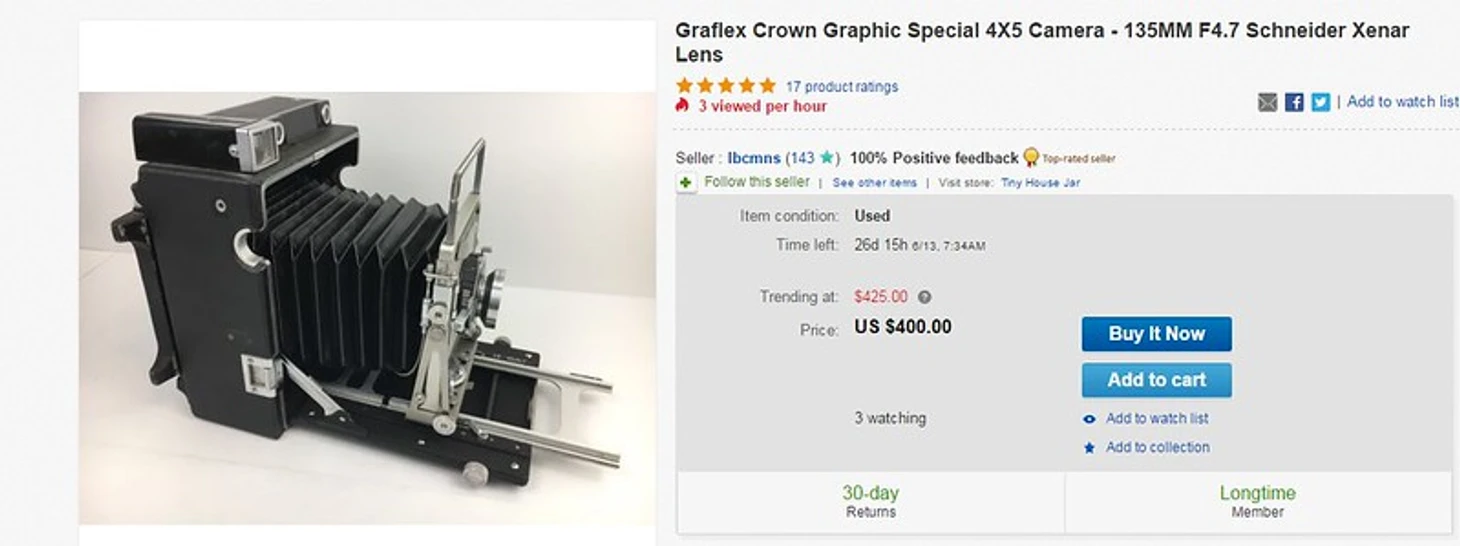Click the star icon beside Add to collection
The image size is (1460, 546).
(x=1089, y=448)
